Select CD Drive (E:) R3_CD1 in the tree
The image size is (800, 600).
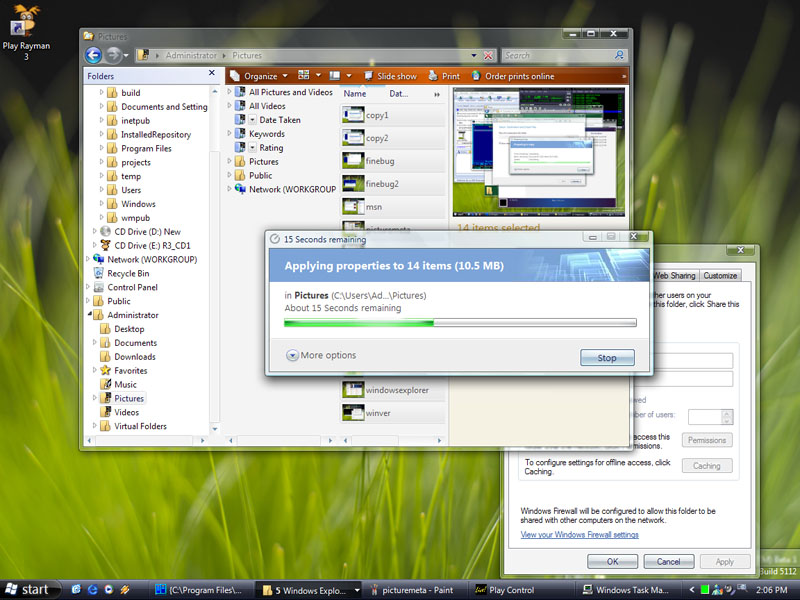coord(146,245)
